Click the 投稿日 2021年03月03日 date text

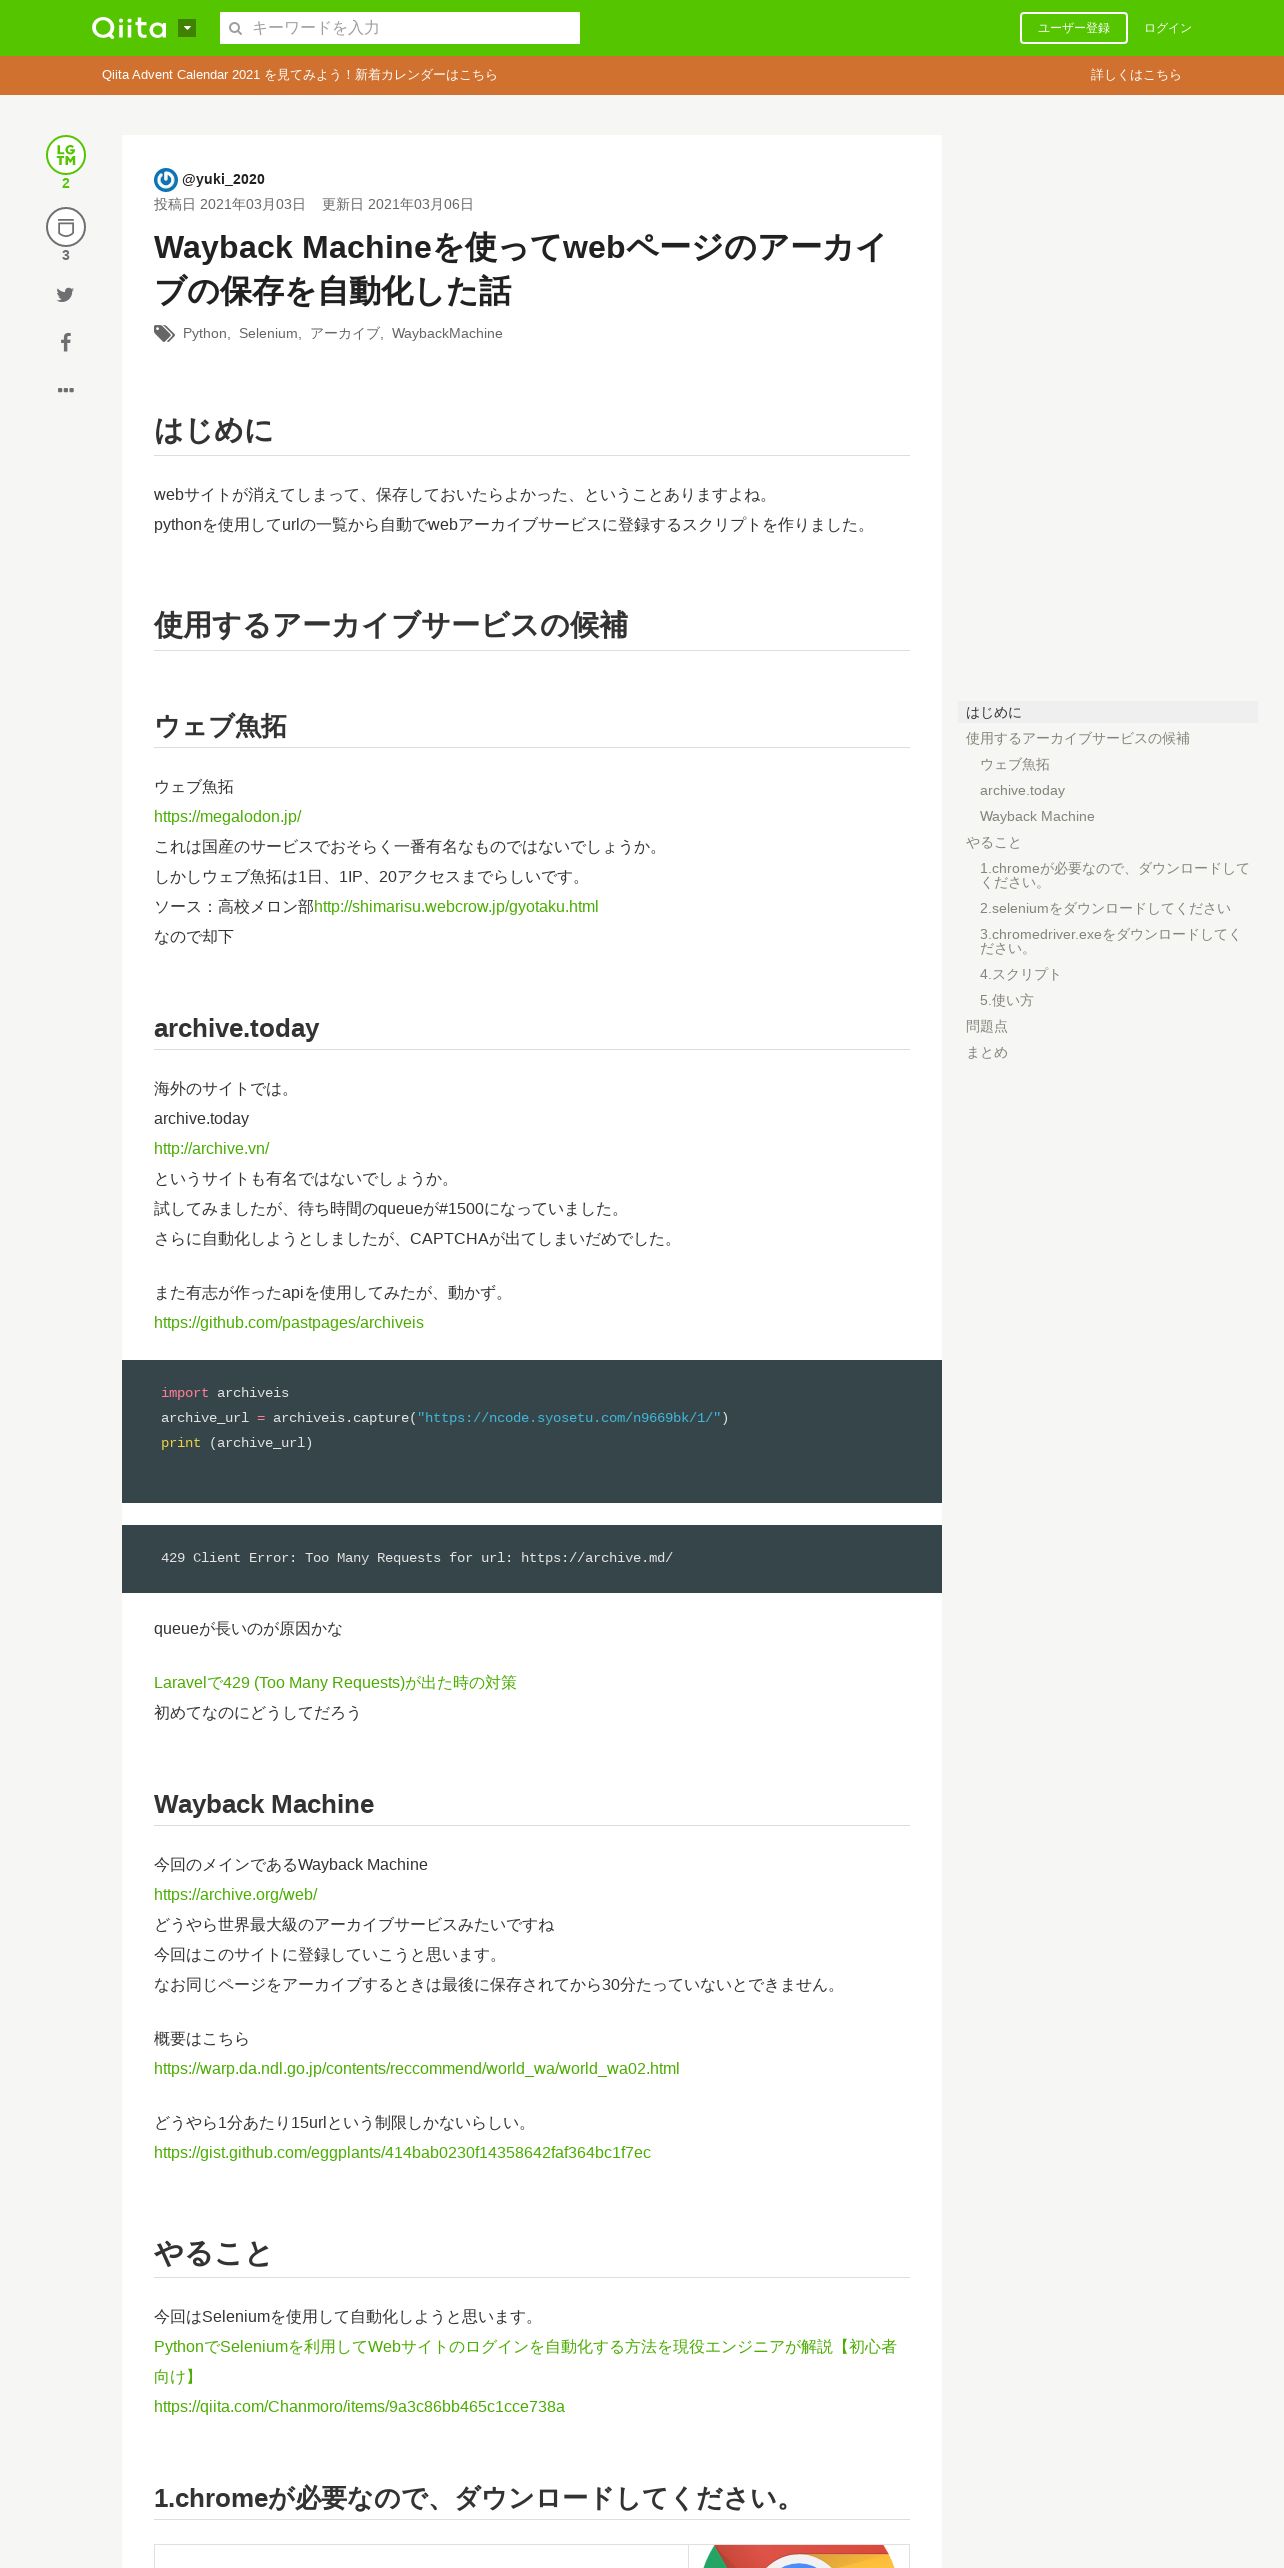tap(229, 204)
